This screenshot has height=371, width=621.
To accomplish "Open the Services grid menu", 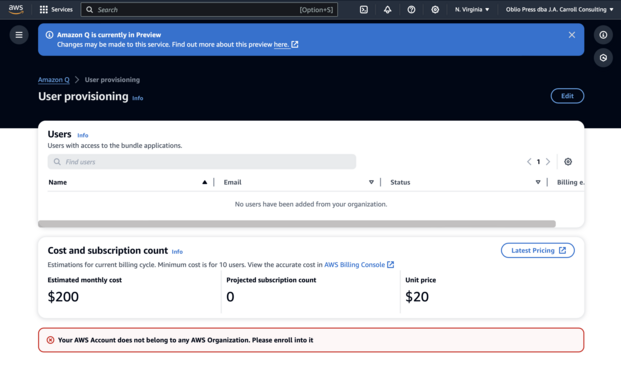I will (44, 10).
